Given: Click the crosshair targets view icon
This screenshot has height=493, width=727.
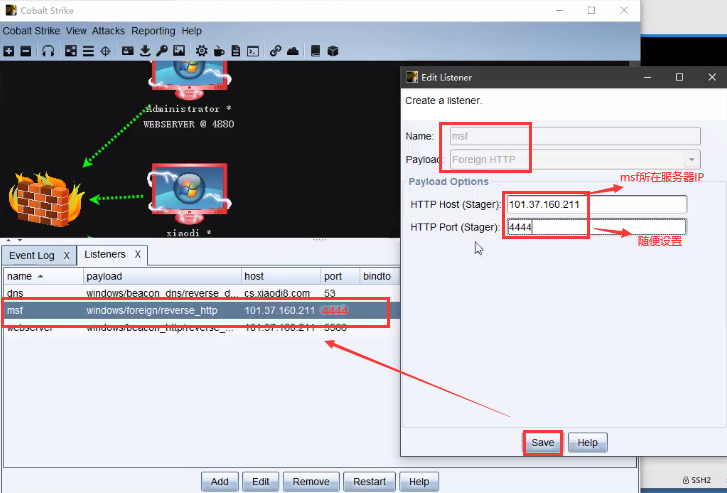Looking at the screenshot, I should 105,51.
